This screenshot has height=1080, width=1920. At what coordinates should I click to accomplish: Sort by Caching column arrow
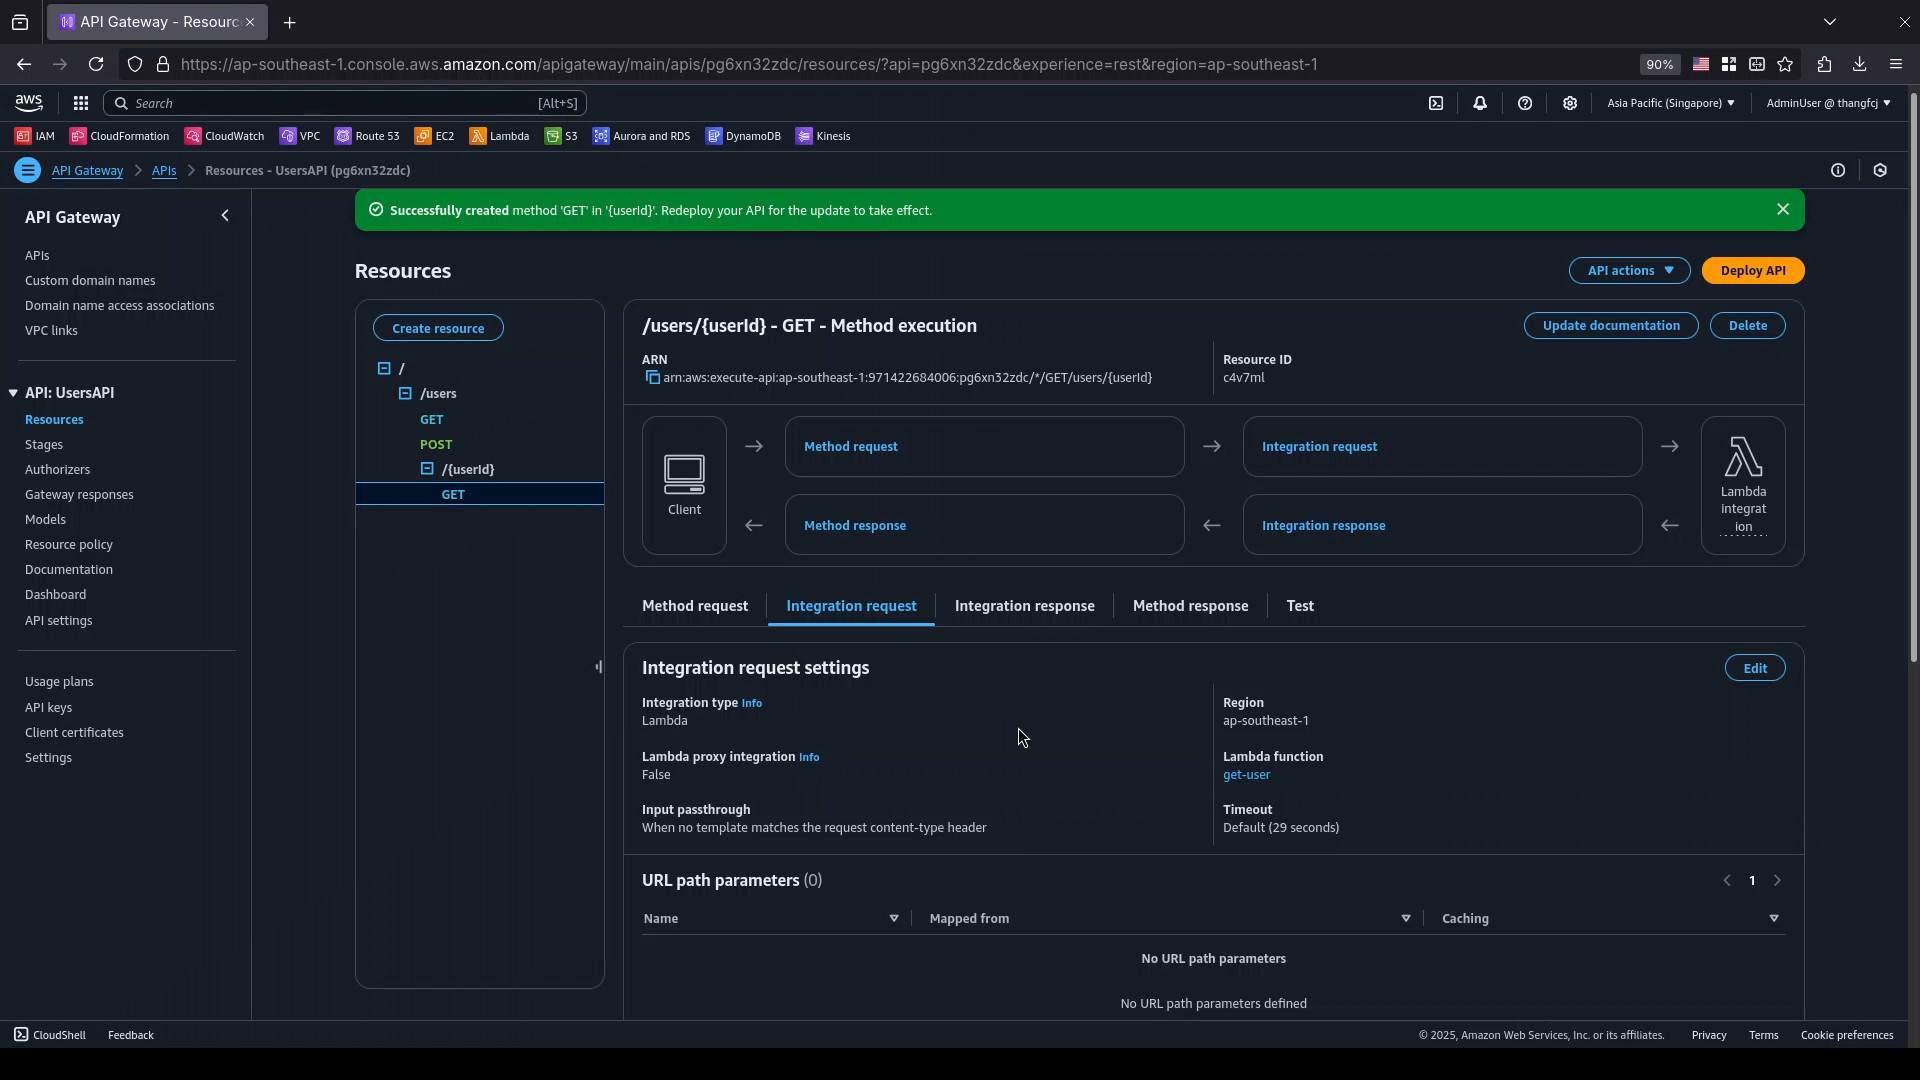click(1774, 918)
